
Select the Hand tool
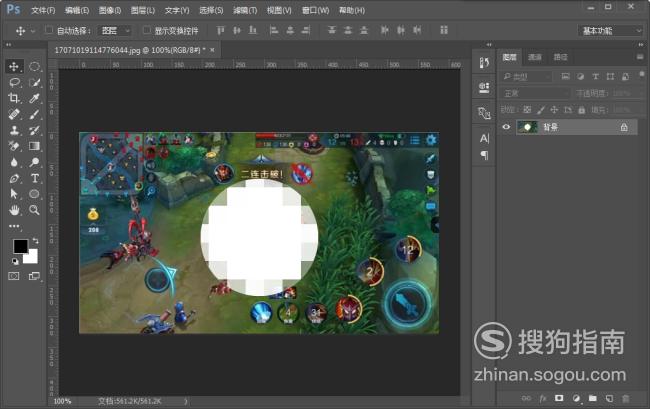[x=14, y=210]
